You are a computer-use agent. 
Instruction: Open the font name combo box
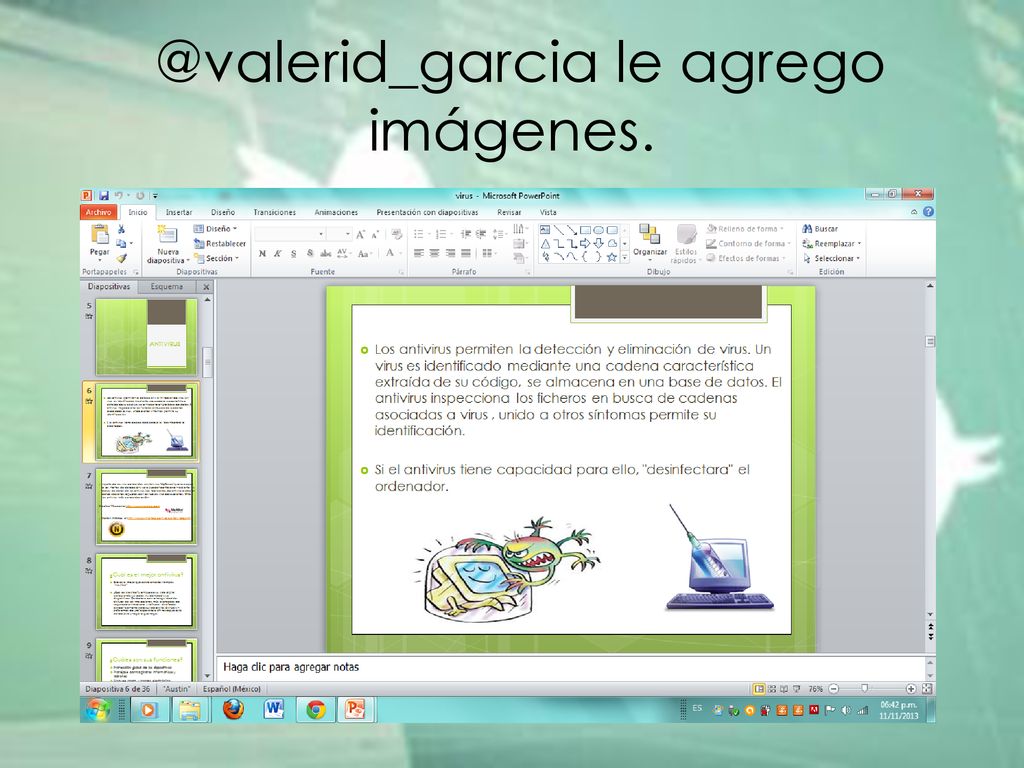289,234
